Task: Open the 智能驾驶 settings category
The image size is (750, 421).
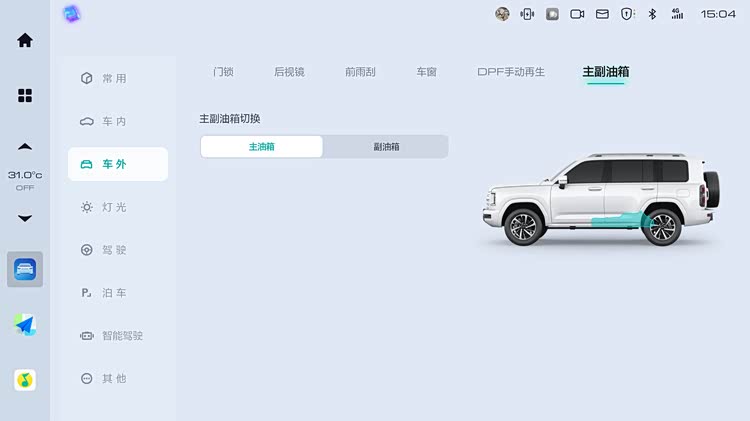Action: [x=122, y=336]
